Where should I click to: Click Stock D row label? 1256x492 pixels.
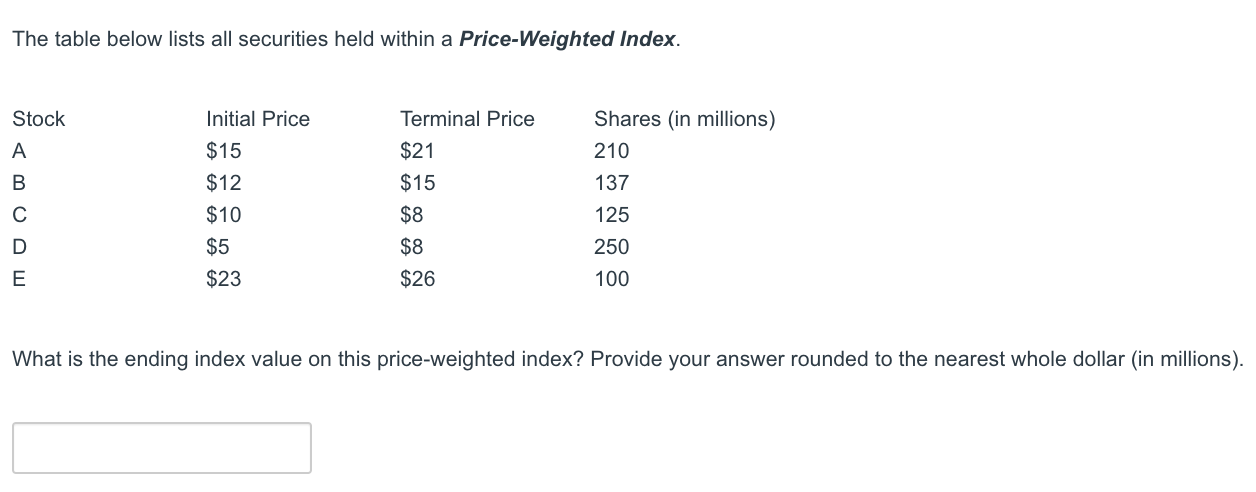click(x=19, y=247)
